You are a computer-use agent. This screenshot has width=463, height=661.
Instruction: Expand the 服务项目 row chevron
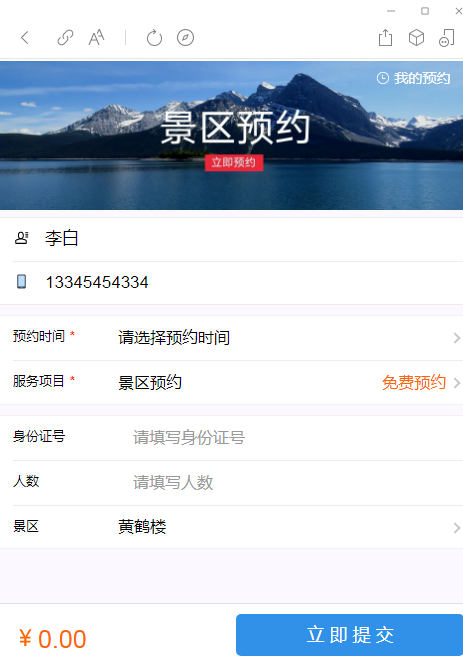tap(457, 383)
